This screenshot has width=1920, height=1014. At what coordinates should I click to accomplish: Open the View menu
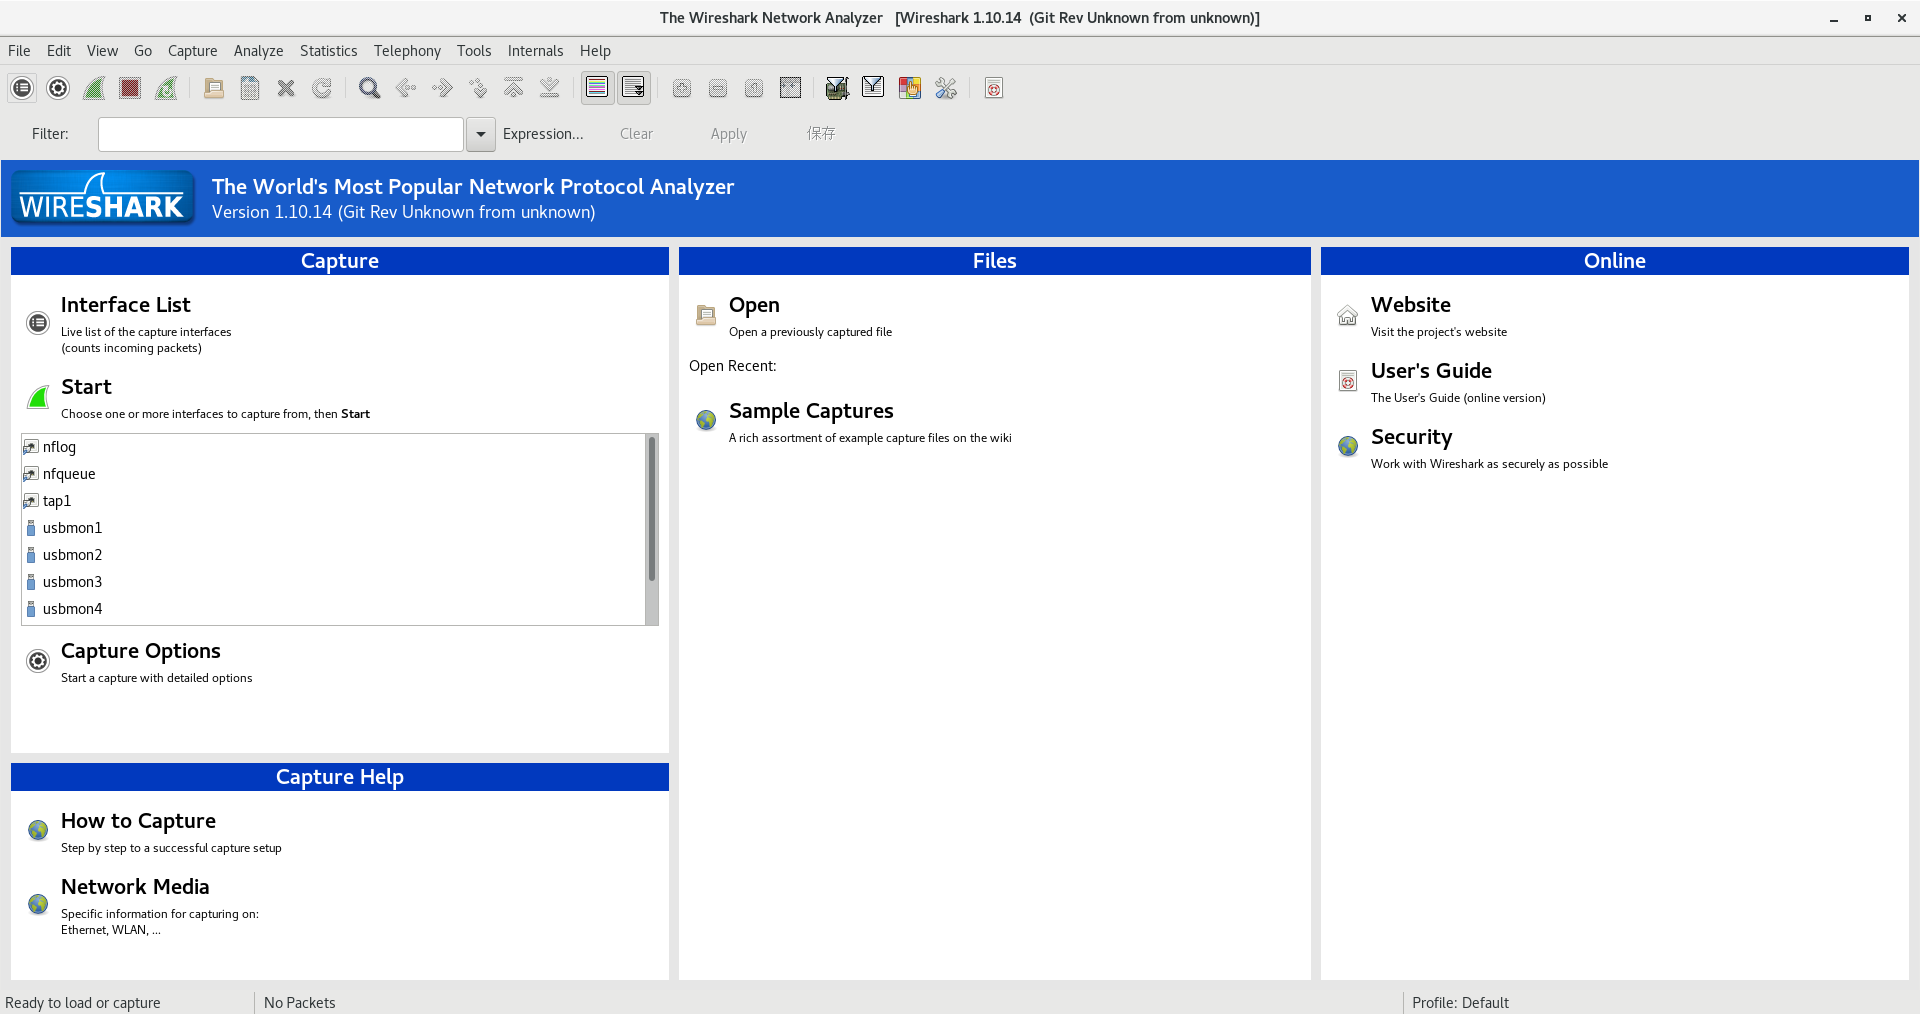coord(102,51)
